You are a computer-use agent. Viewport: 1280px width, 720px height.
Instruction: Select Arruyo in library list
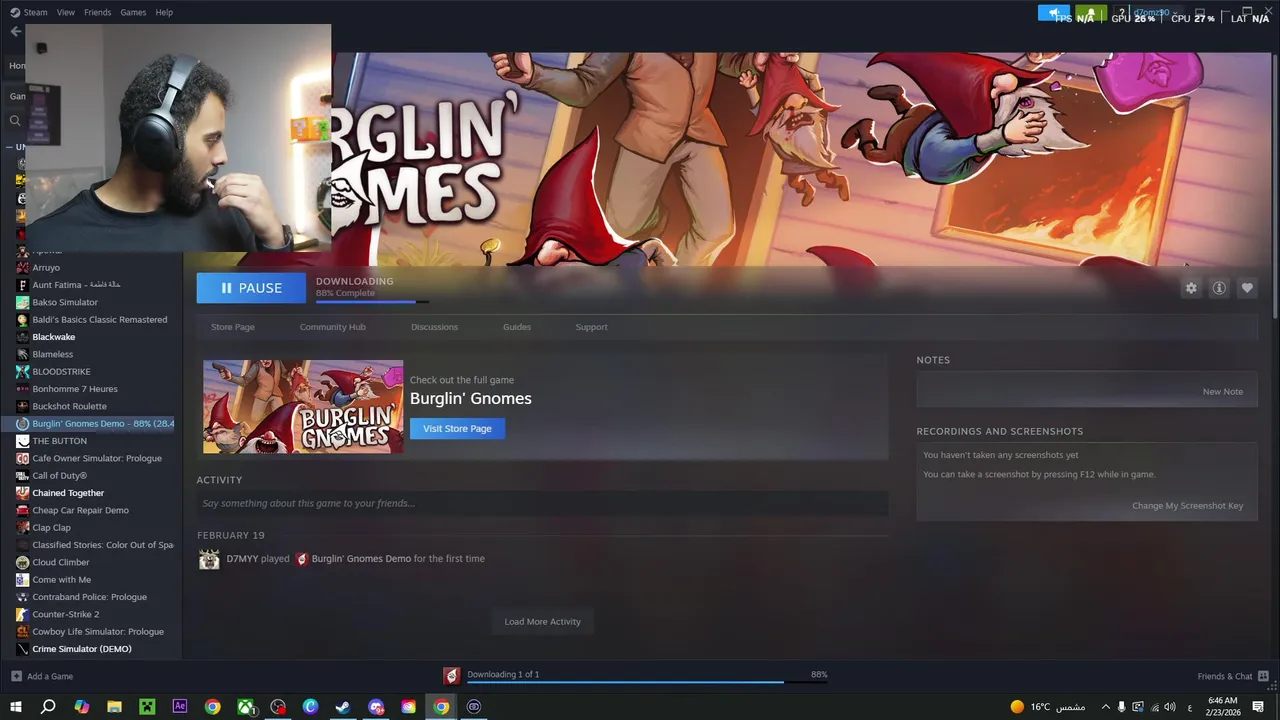click(x=46, y=268)
